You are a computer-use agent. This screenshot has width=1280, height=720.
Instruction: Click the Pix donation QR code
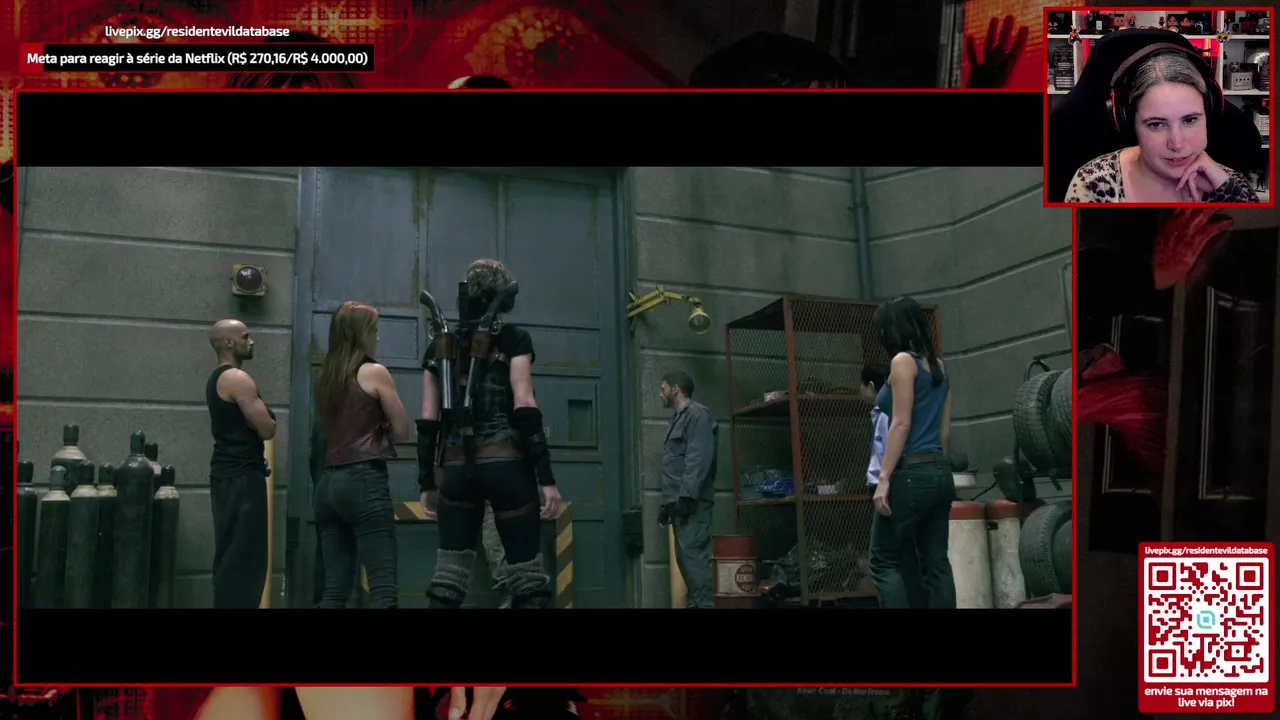tap(1205, 619)
